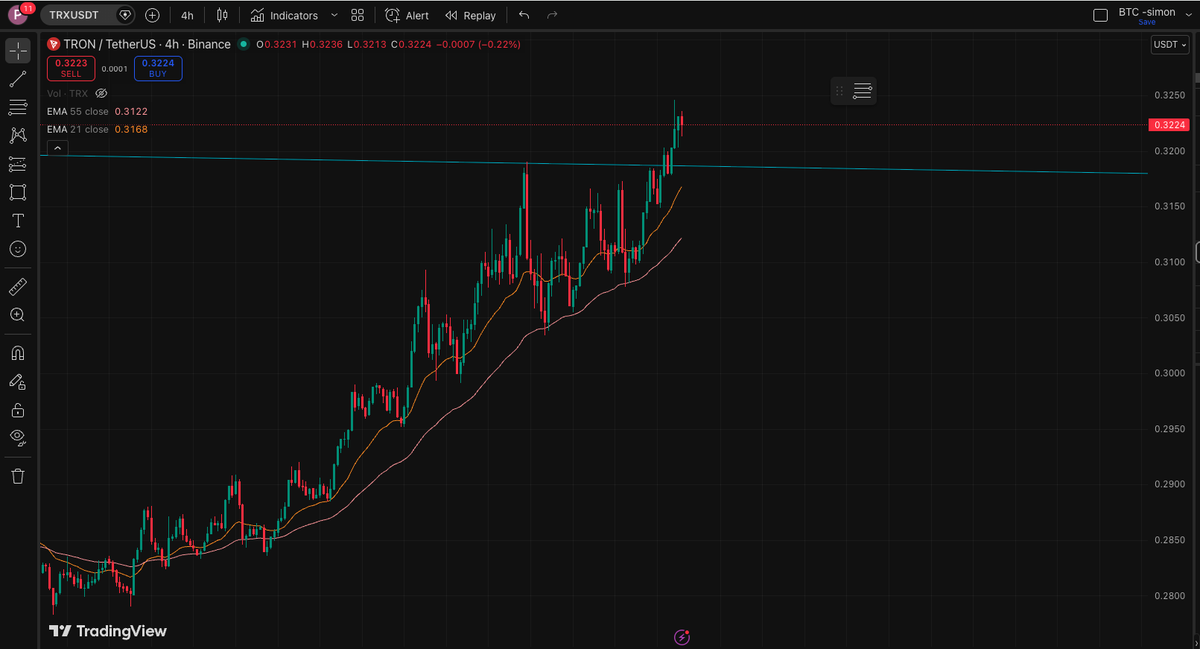Click the TradingView logo
This screenshot has height=649, width=1200.
tap(108, 631)
